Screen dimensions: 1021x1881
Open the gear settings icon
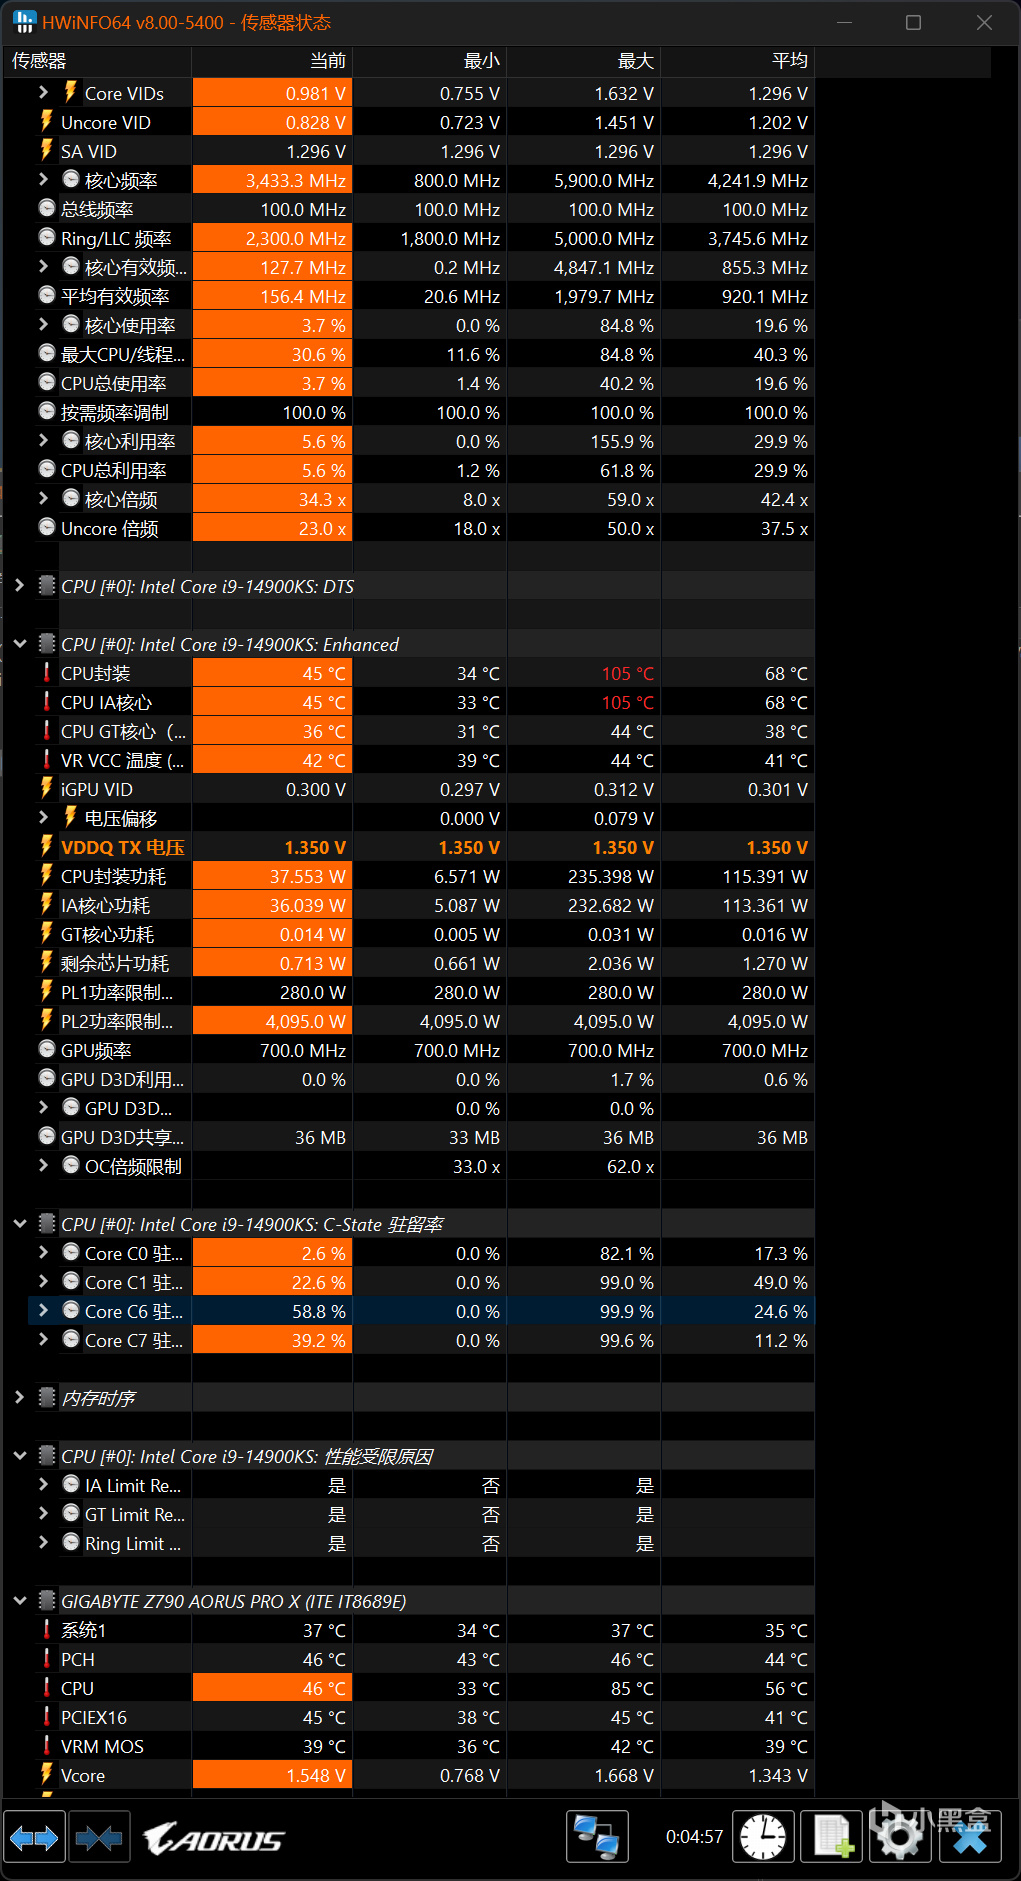click(900, 1837)
